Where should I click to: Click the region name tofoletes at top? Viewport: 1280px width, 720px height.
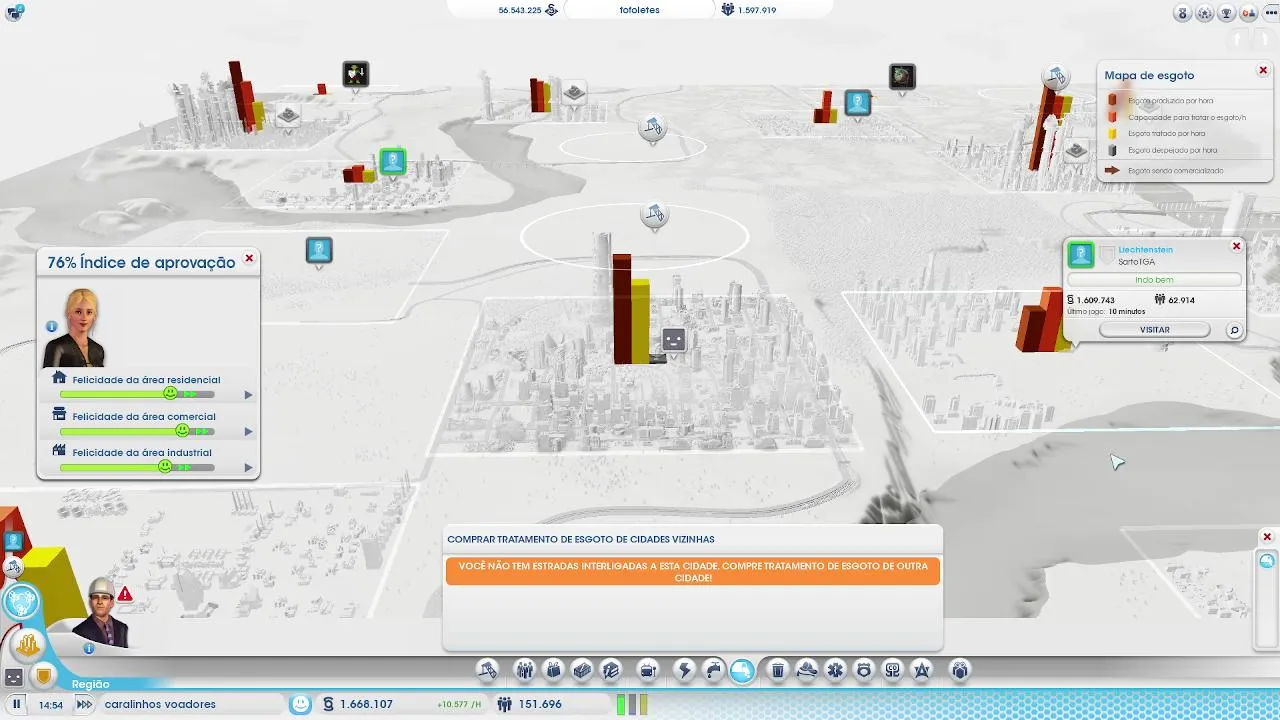coord(639,10)
